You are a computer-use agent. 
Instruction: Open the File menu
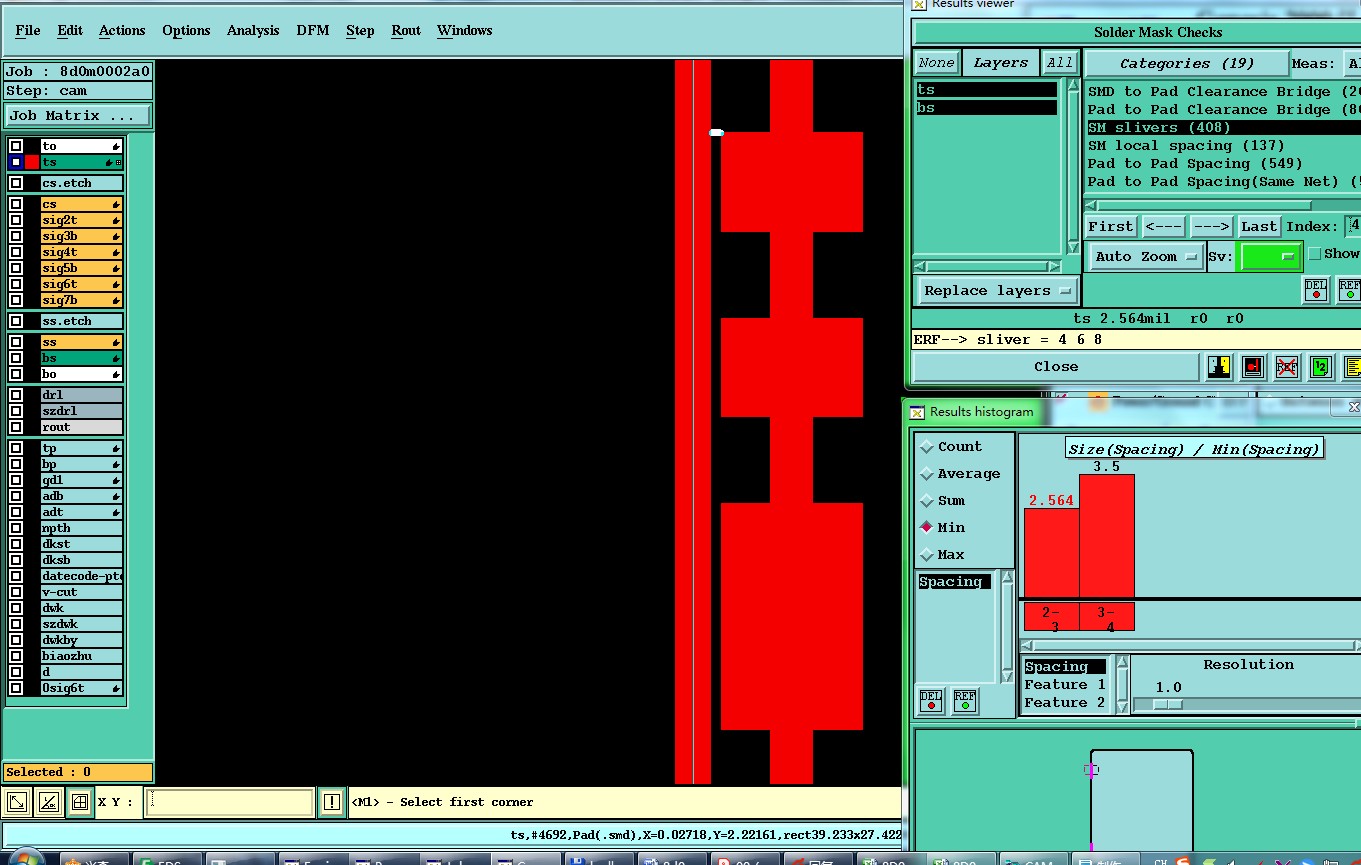click(x=28, y=30)
